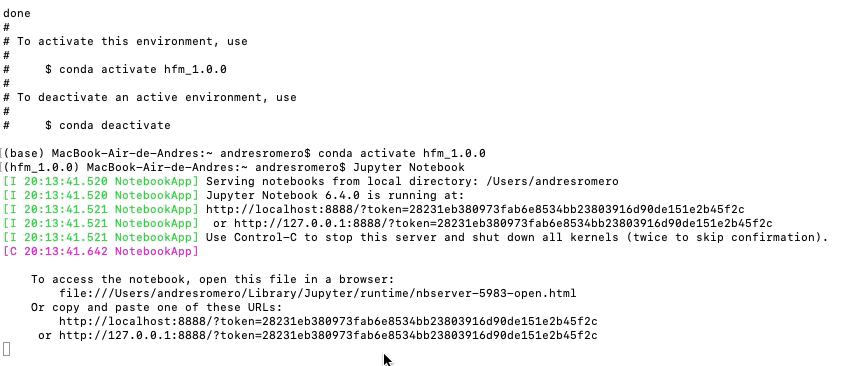
Task: Click the terminal cursor block at the bottom
Action: (6, 349)
